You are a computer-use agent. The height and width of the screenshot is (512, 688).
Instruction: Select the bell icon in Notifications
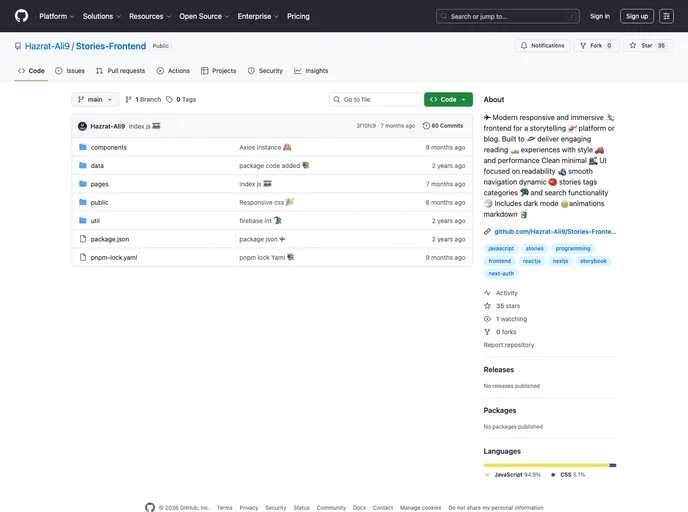coord(524,46)
